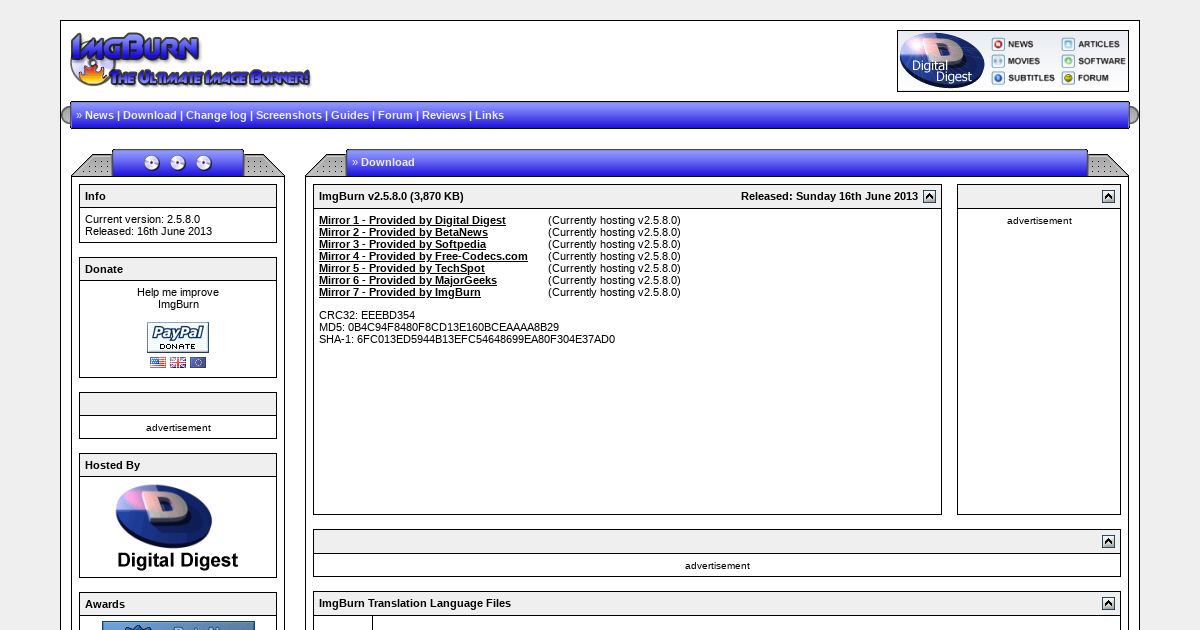The height and width of the screenshot is (630, 1200).
Task: Open Digital Digest Subtitles icon link
Action: [x=1023, y=78]
